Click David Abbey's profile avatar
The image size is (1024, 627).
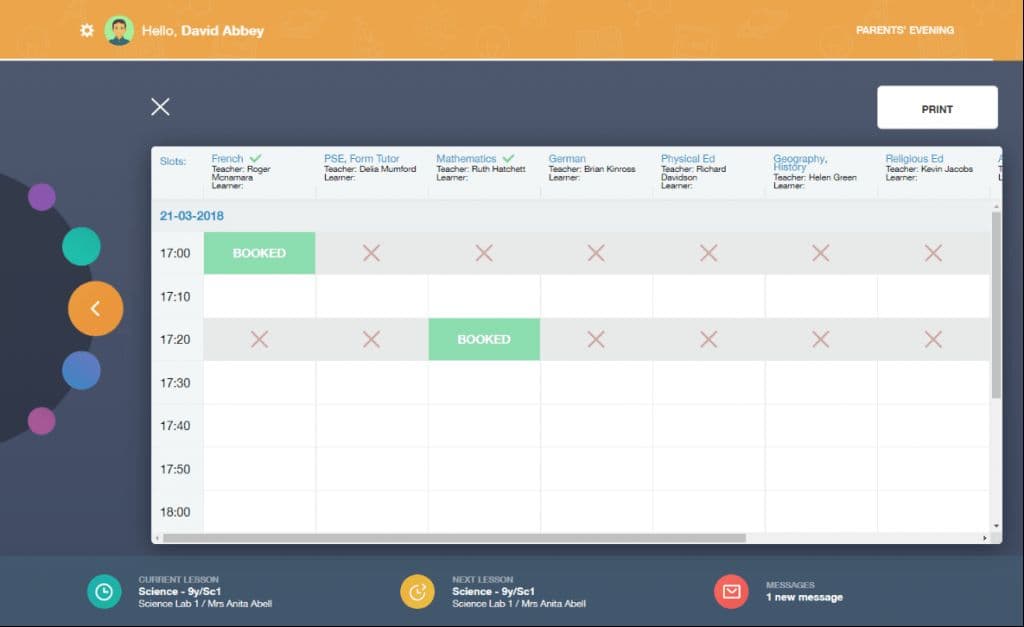[x=120, y=30]
